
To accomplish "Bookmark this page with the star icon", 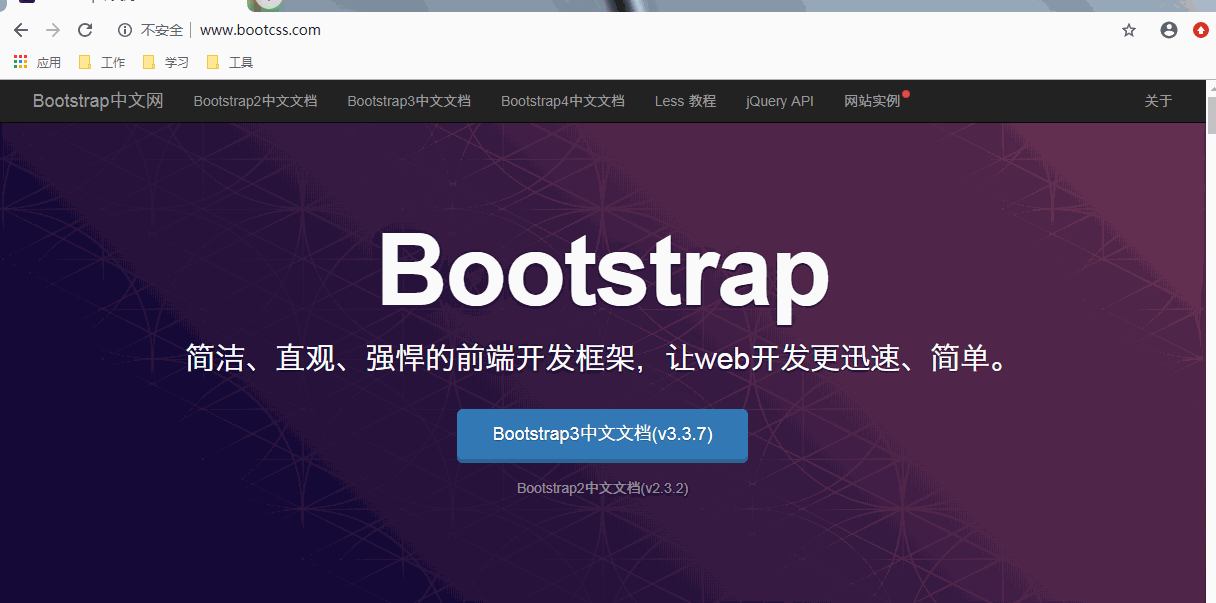I will (x=1129, y=30).
